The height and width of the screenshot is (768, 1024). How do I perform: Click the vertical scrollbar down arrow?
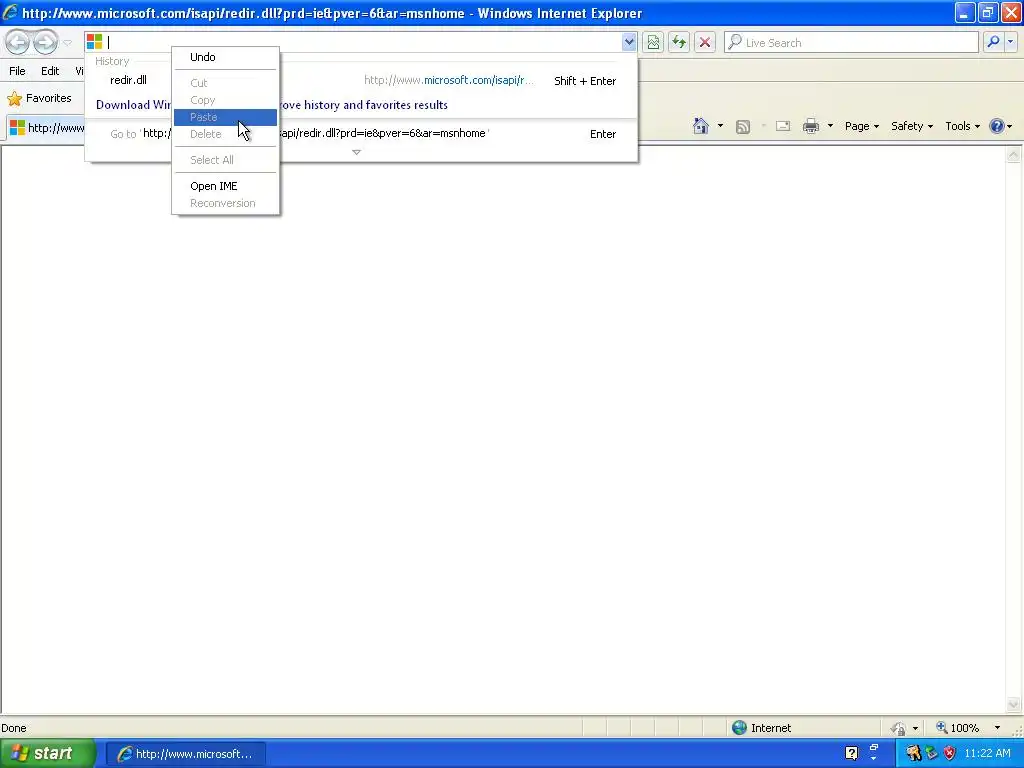(x=1013, y=704)
